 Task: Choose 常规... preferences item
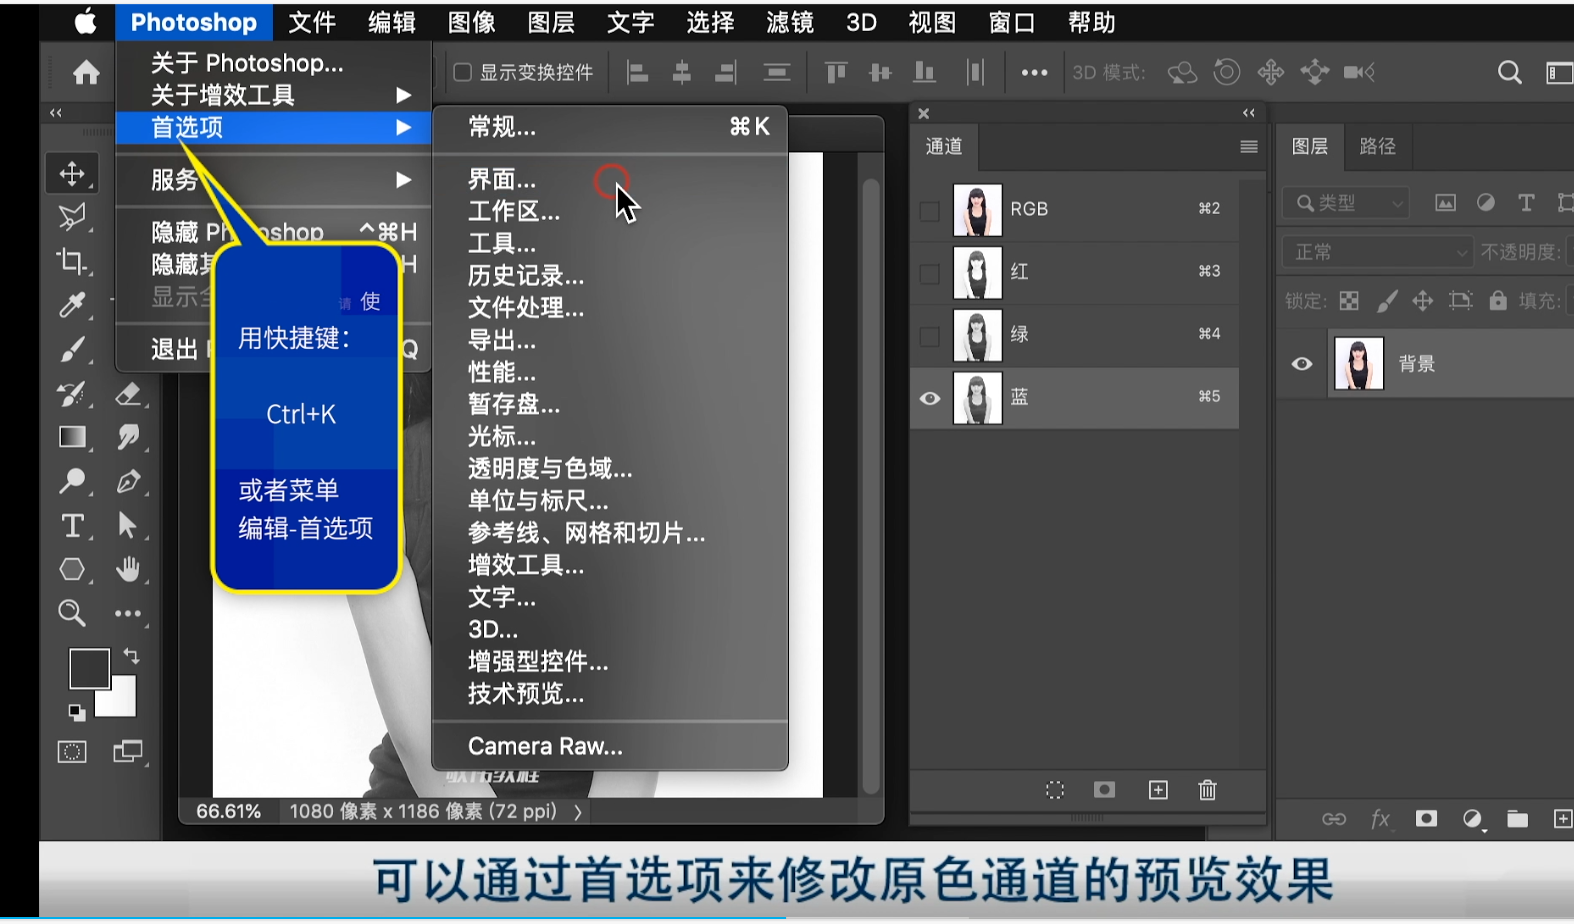[610, 127]
